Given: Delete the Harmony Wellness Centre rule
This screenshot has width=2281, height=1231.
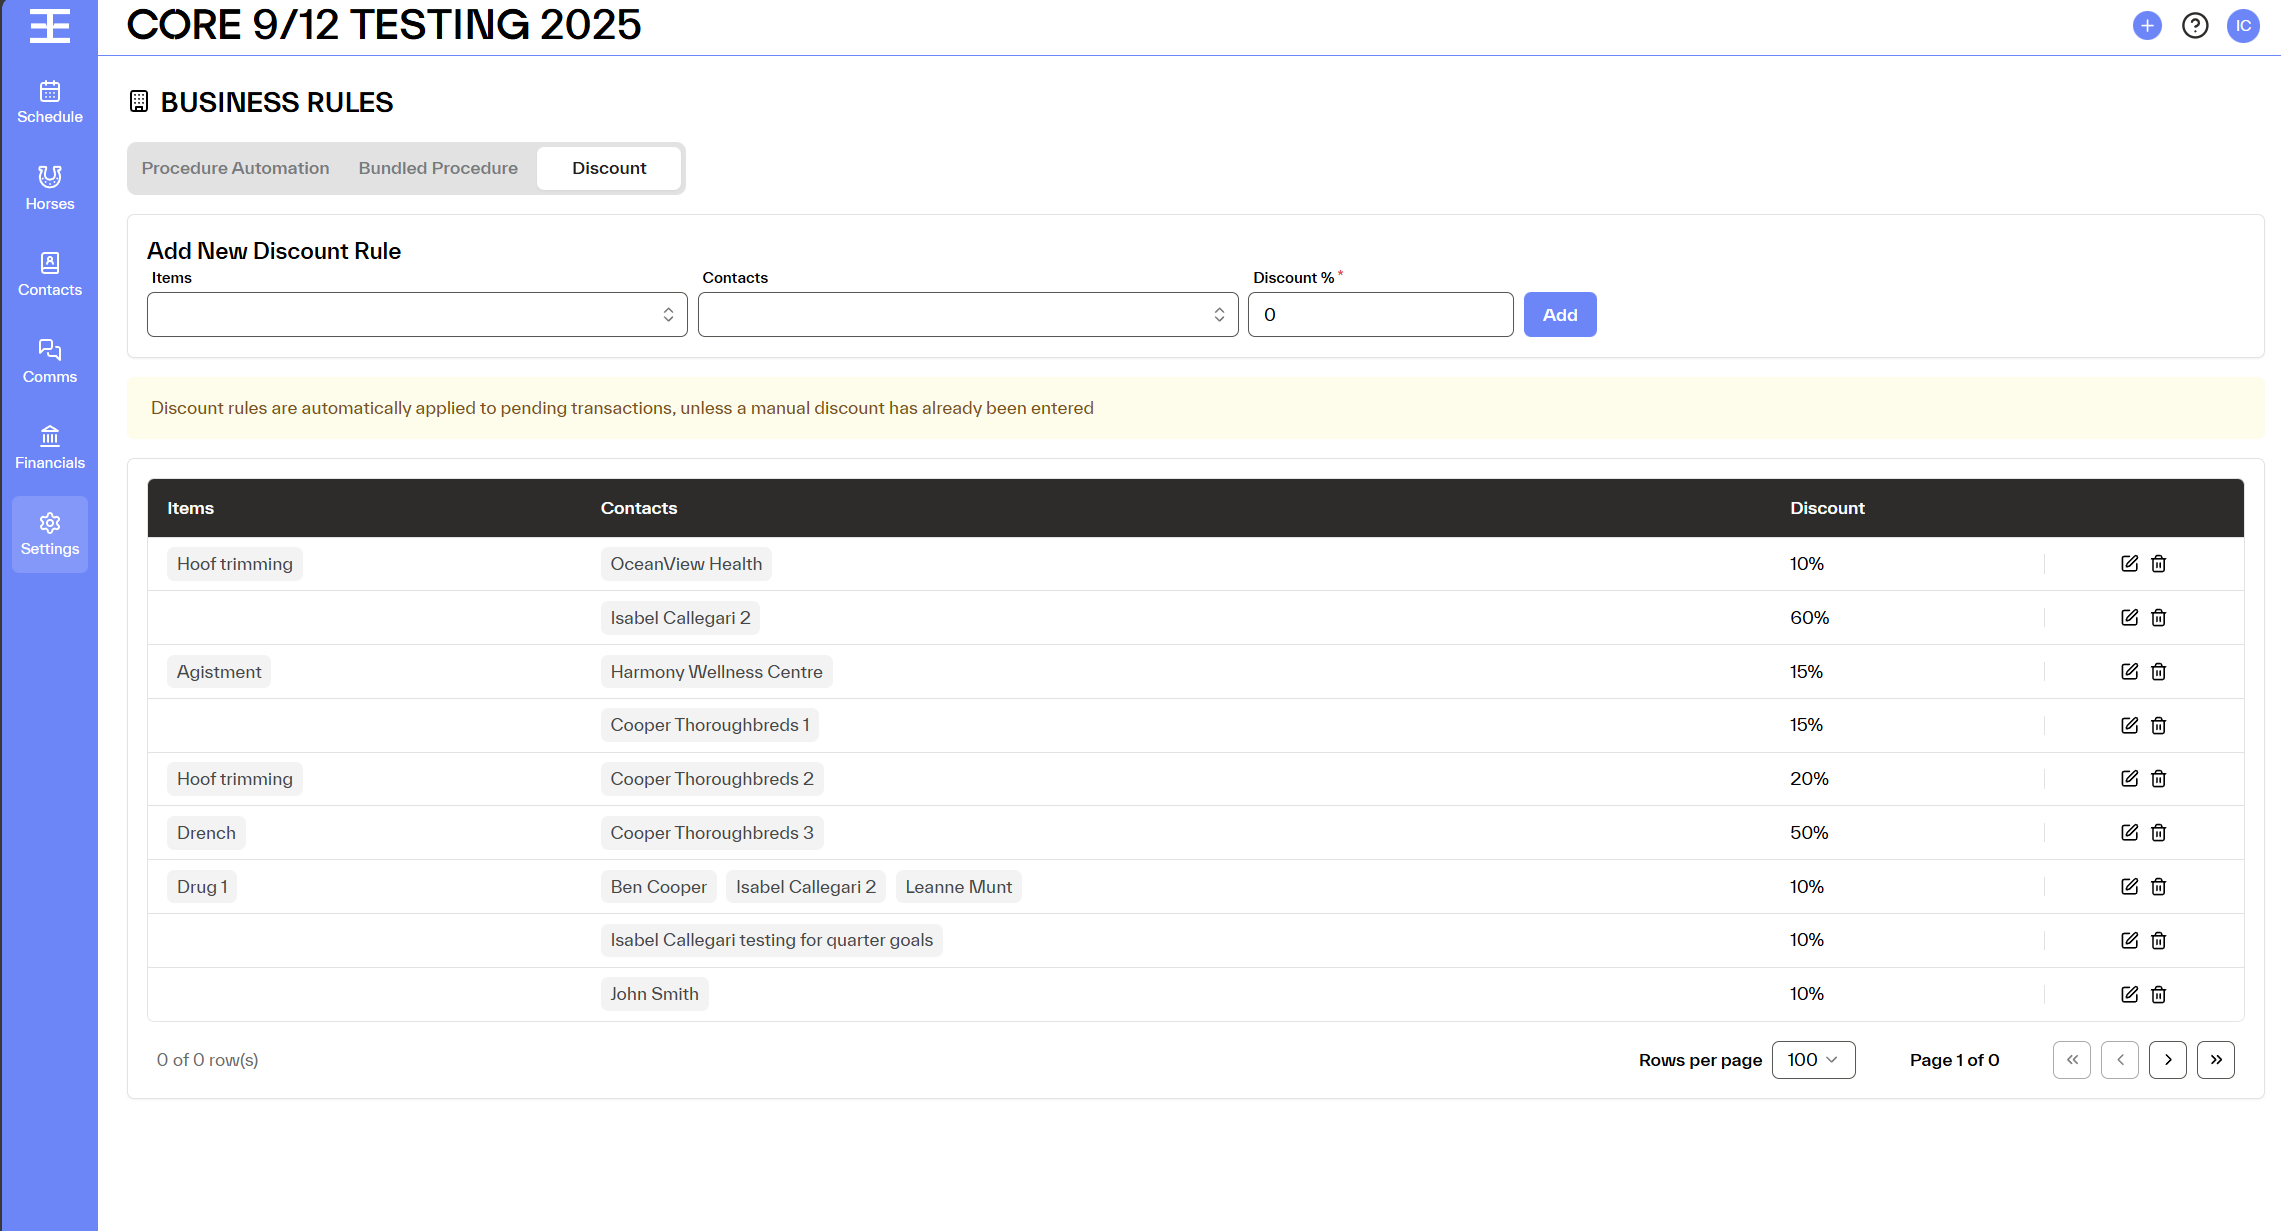Looking at the screenshot, I should [2158, 672].
